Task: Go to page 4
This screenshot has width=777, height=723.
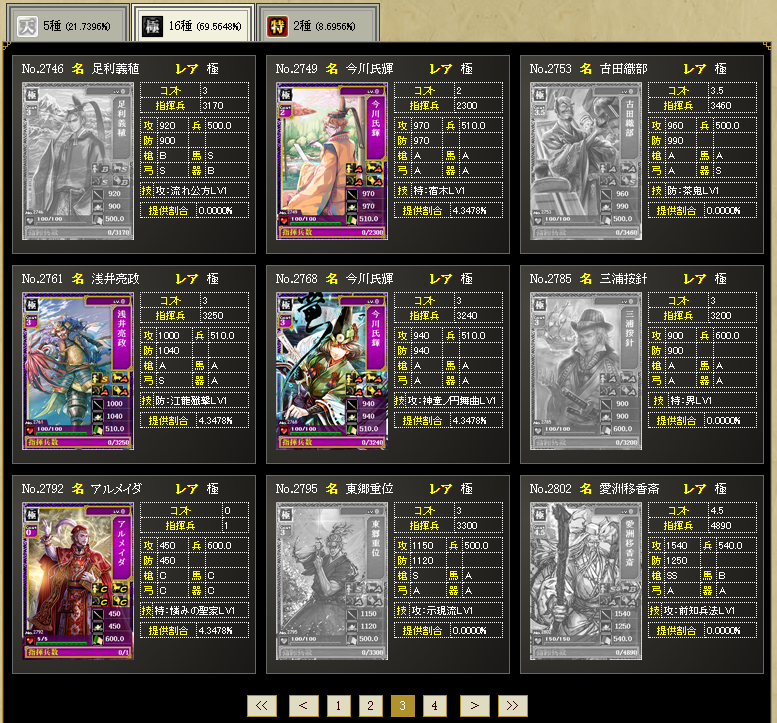Action: pyautogui.click(x=435, y=706)
